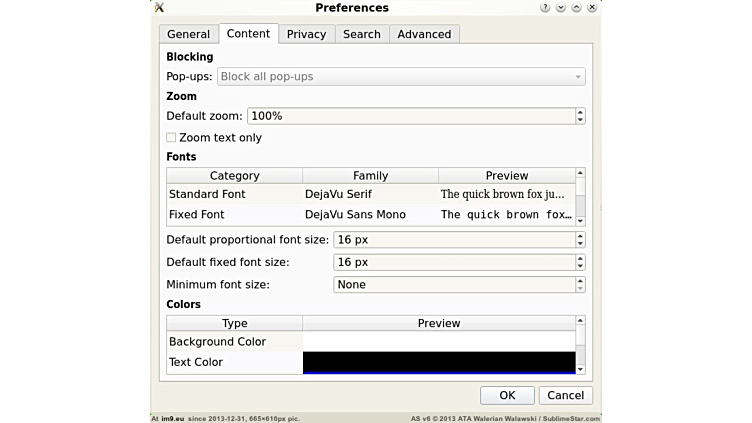Click the Default fixed font size field
This screenshot has width=752, height=423.
(453, 262)
